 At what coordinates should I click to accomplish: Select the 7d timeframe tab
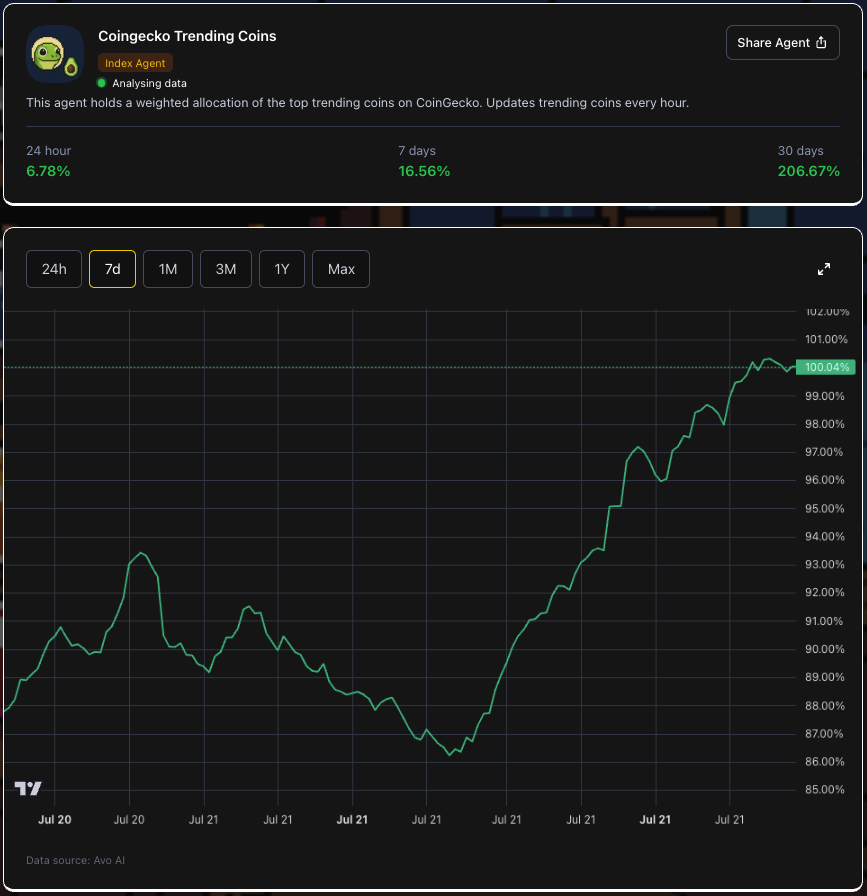[x=112, y=268]
